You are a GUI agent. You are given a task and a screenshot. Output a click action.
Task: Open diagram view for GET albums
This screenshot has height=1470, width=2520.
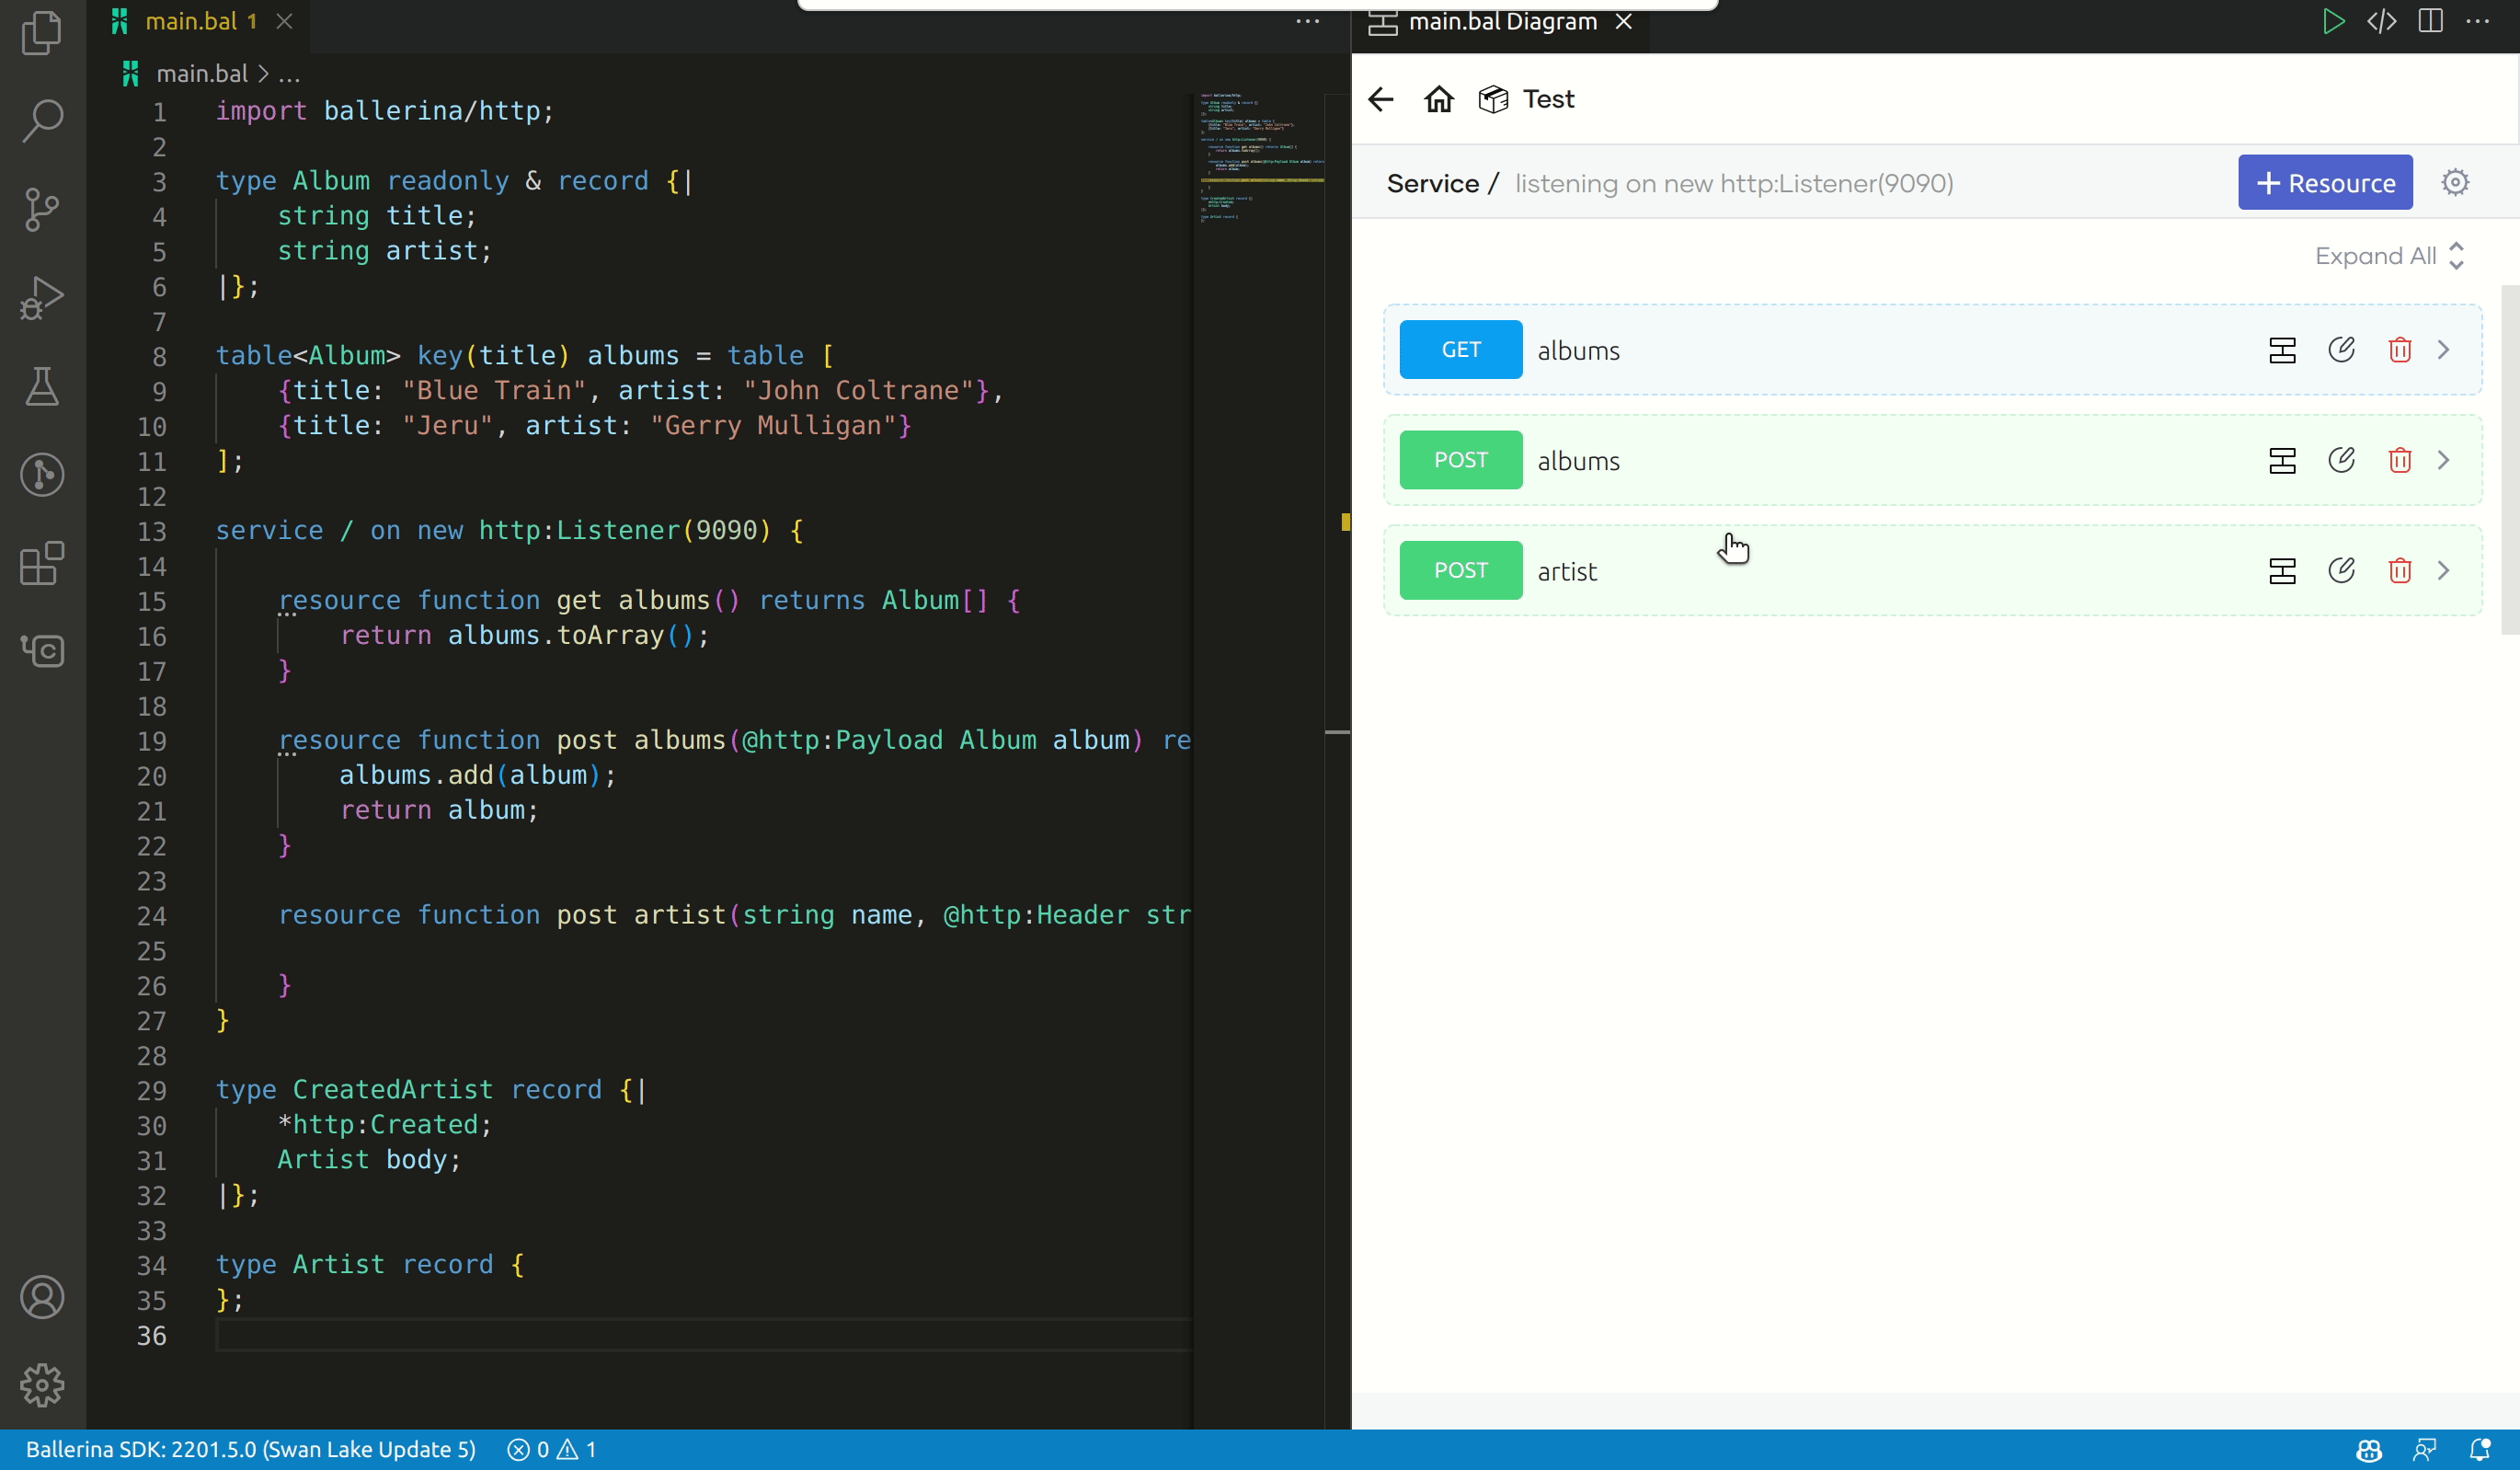(2282, 350)
